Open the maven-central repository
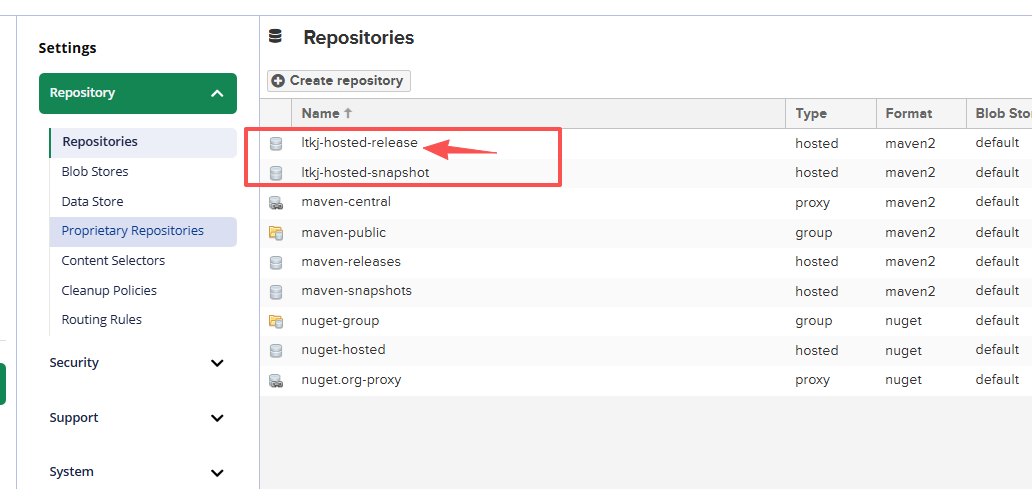This screenshot has width=1032, height=489. pyautogui.click(x=346, y=202)
